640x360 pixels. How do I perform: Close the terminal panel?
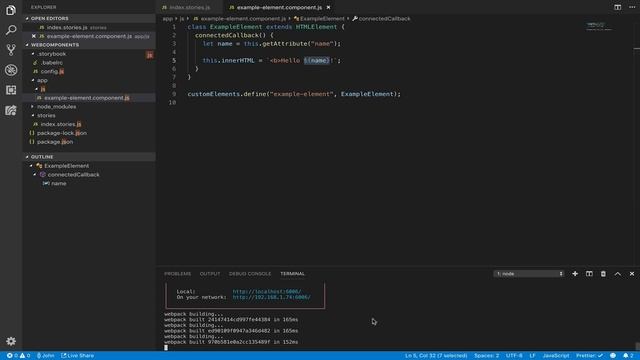point(632,273)
